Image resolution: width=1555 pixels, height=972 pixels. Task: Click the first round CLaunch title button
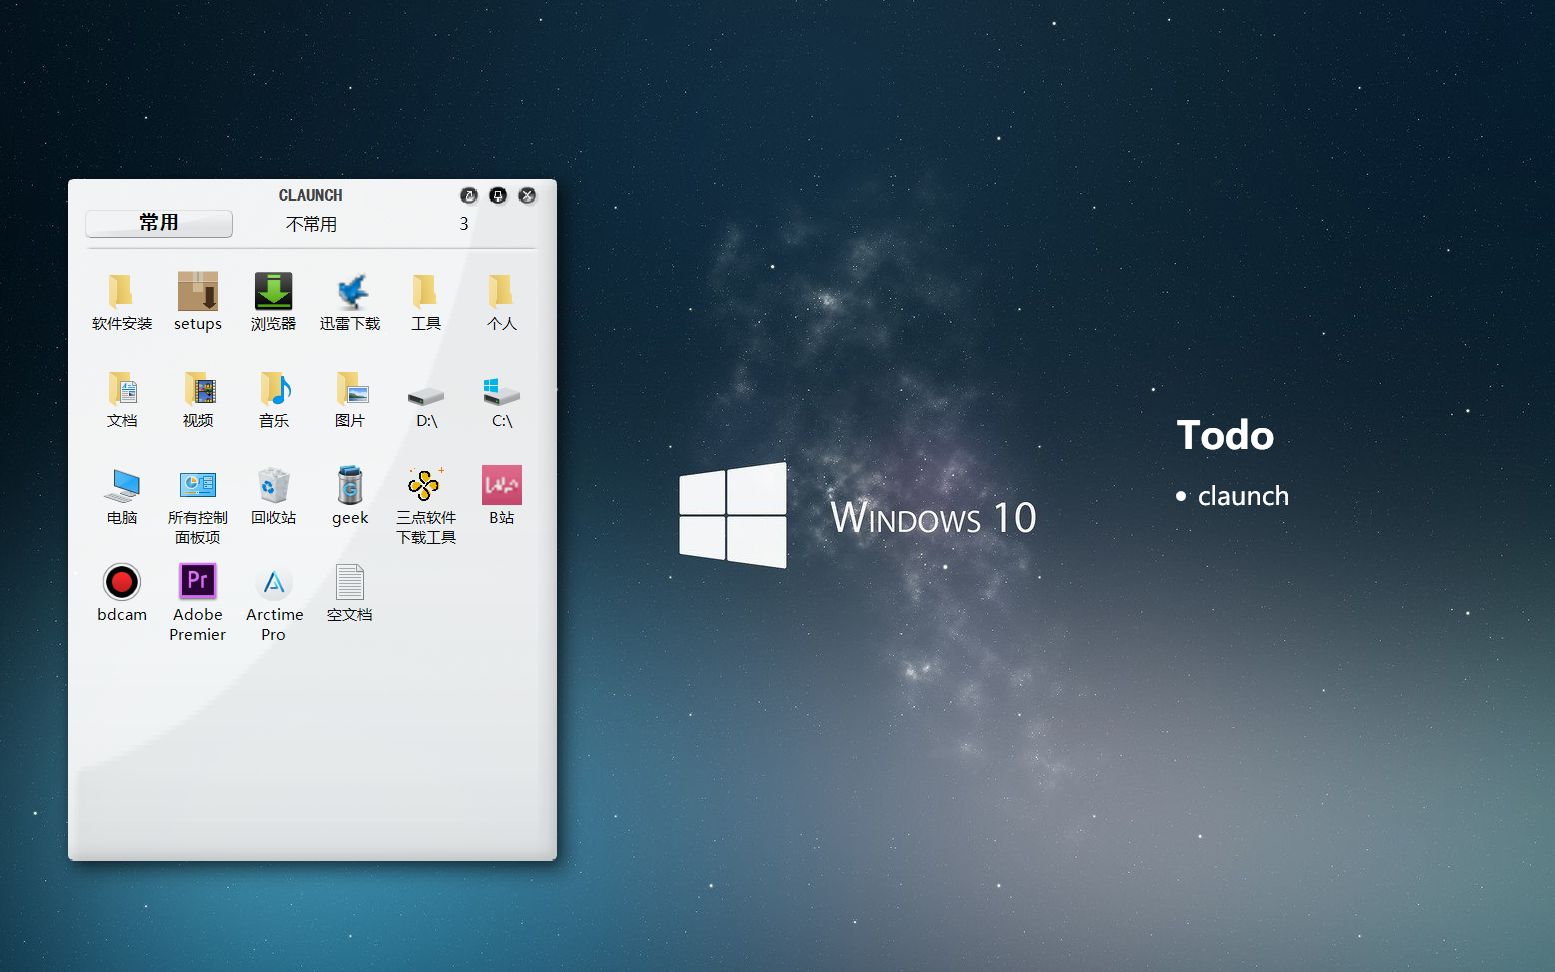point(468,195)
